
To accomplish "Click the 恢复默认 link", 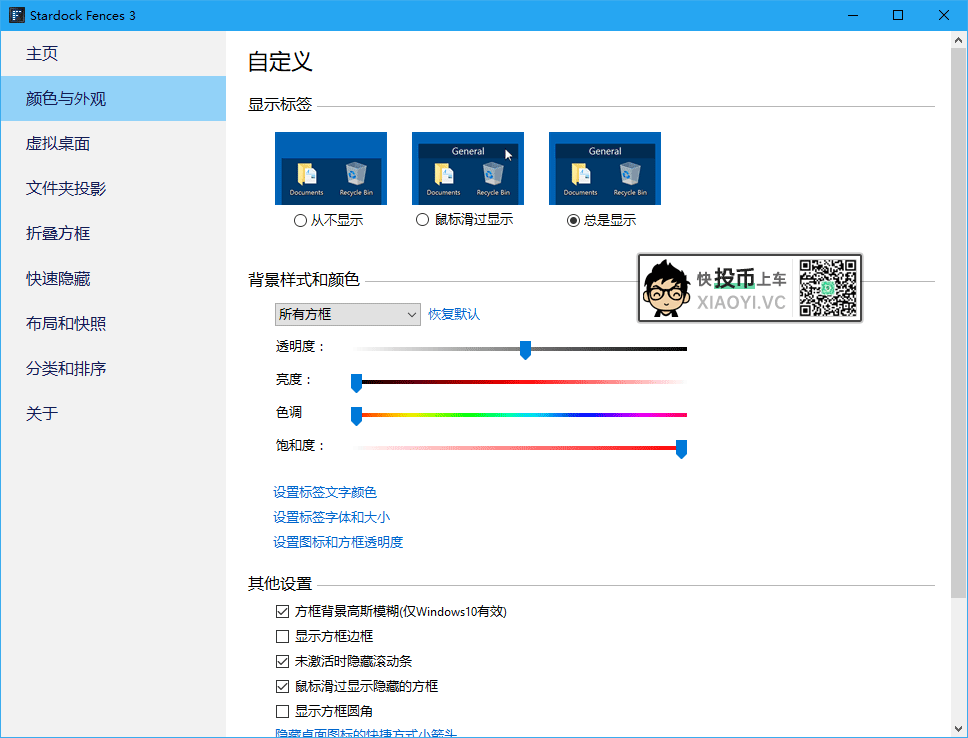I will [454, 314].
